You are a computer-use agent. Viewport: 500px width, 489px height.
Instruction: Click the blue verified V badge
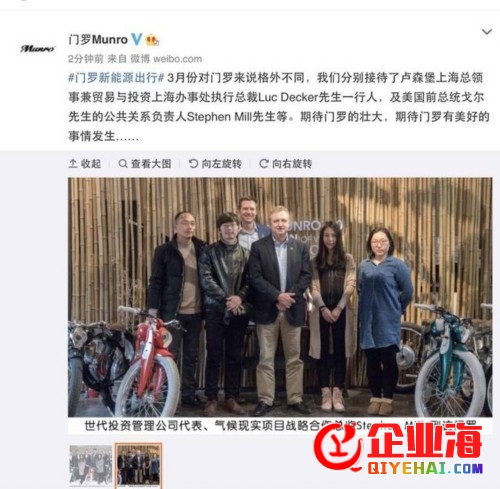137,40
